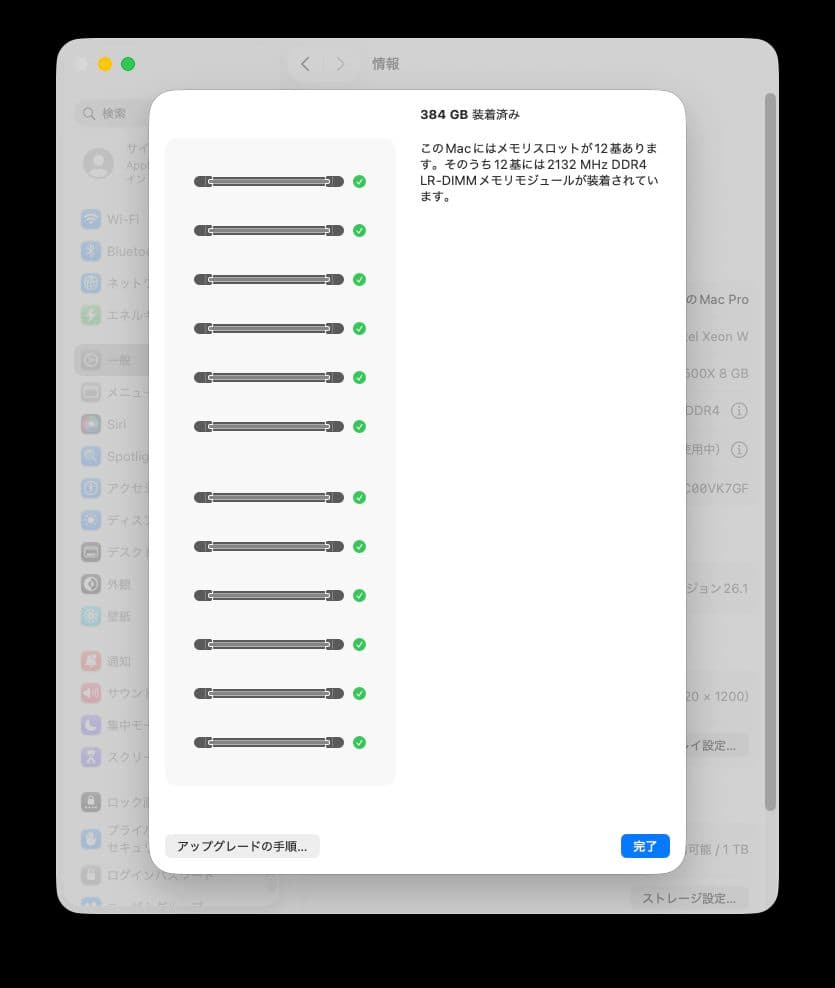
Task: Click the 検索 search field
Action: point(113,113)
